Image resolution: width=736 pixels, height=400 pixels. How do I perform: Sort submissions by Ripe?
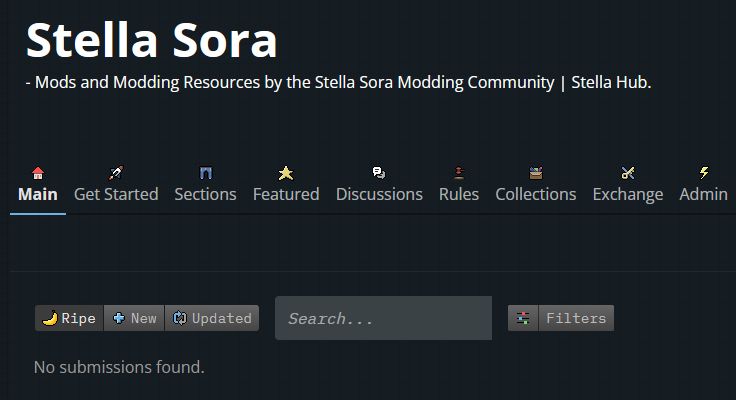tap(69, 318)
